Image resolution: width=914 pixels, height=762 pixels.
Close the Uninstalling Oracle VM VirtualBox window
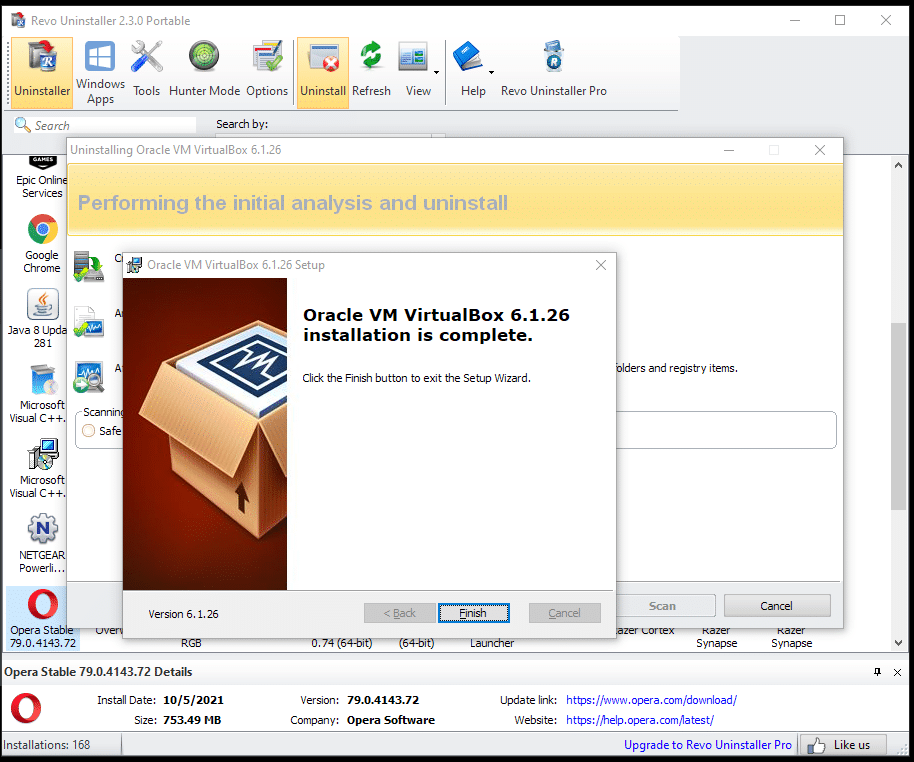pos(820,150)
